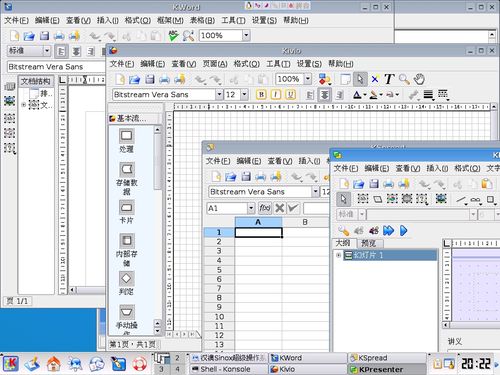The height and width of the screenshot is (375, 500).
Task: Select the hand pan tool in Kivio
Action: [419, 79]
